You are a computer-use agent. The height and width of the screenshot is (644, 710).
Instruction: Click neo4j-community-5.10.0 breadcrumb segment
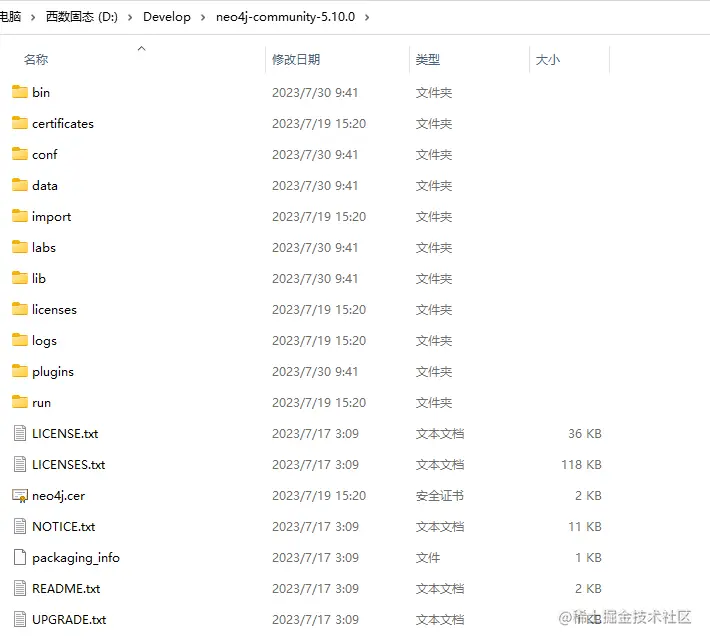pos(285,17)
